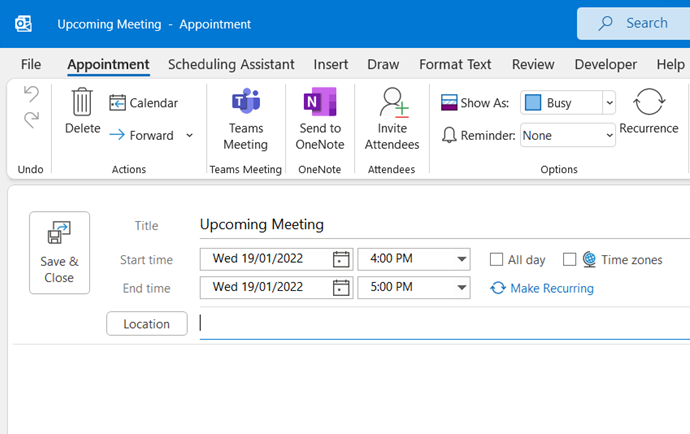The height and width of the screenshot is (434, 690).
Task: Open Teams Meeting from the ribbon
Action: point(246,119)
